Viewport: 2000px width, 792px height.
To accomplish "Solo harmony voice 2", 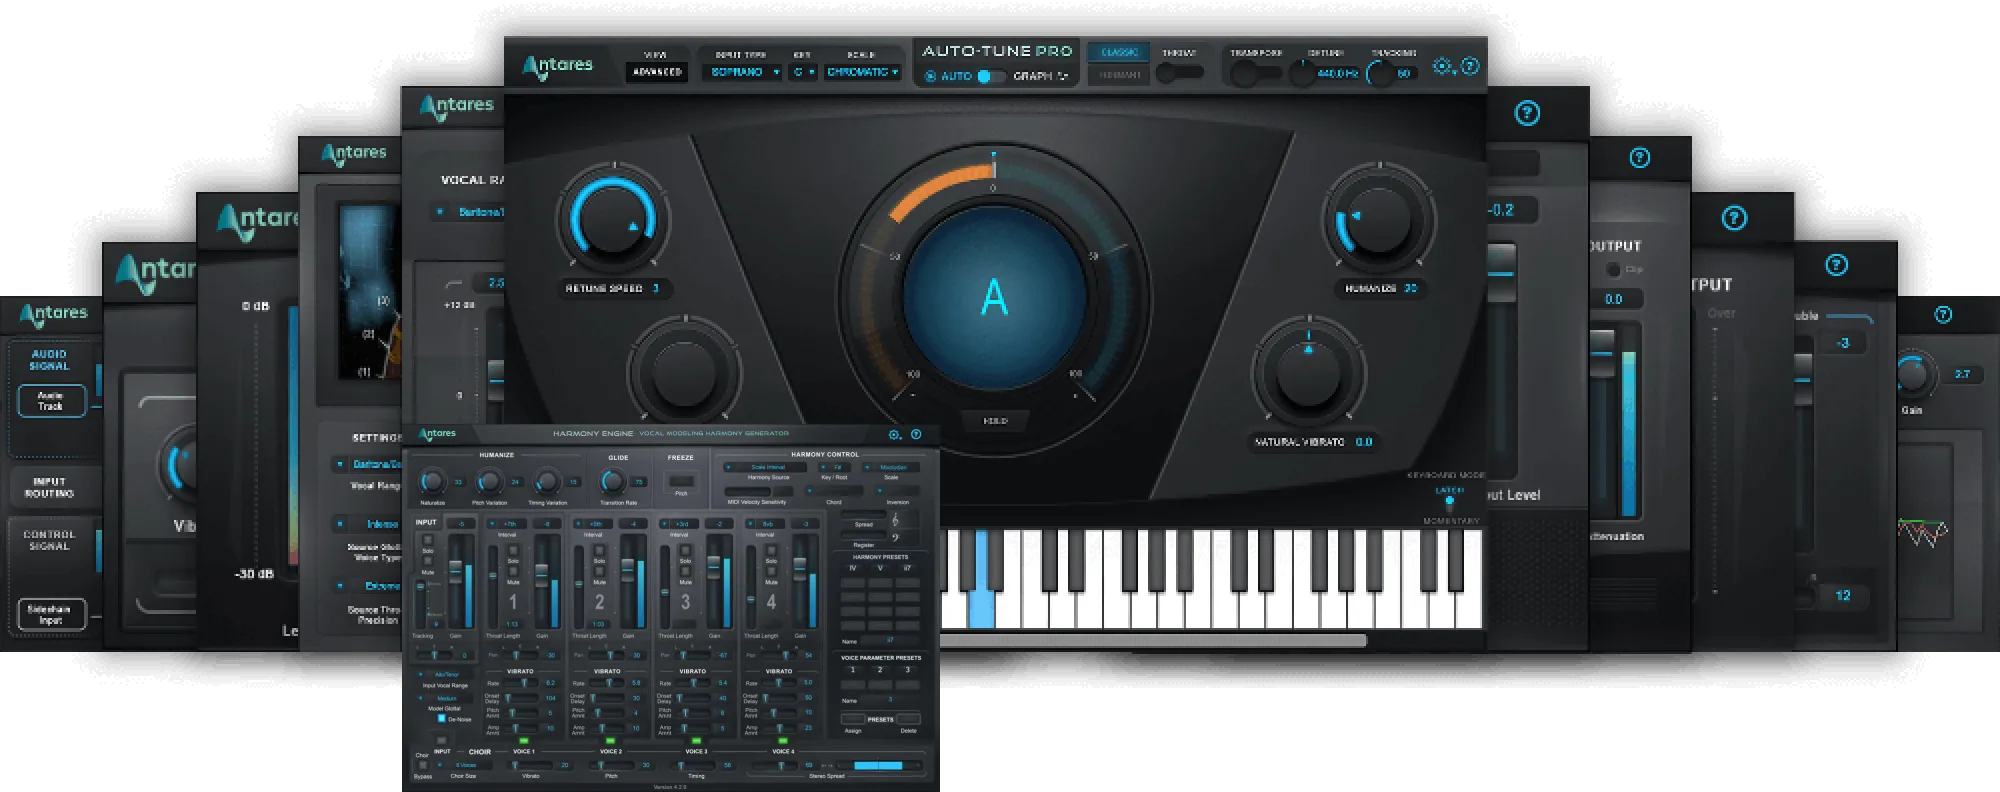I will [599, 550].
